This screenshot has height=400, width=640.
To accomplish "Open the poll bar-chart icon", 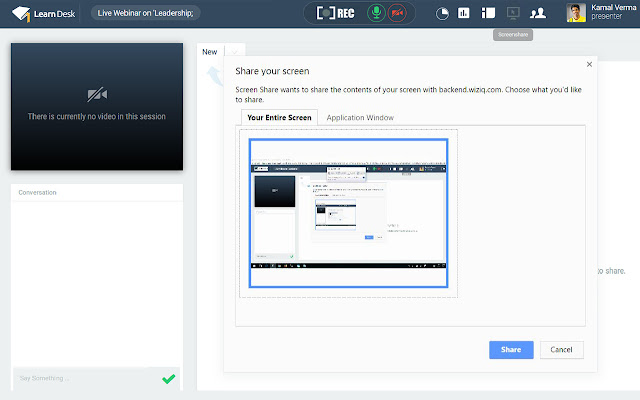I will 464,13.
